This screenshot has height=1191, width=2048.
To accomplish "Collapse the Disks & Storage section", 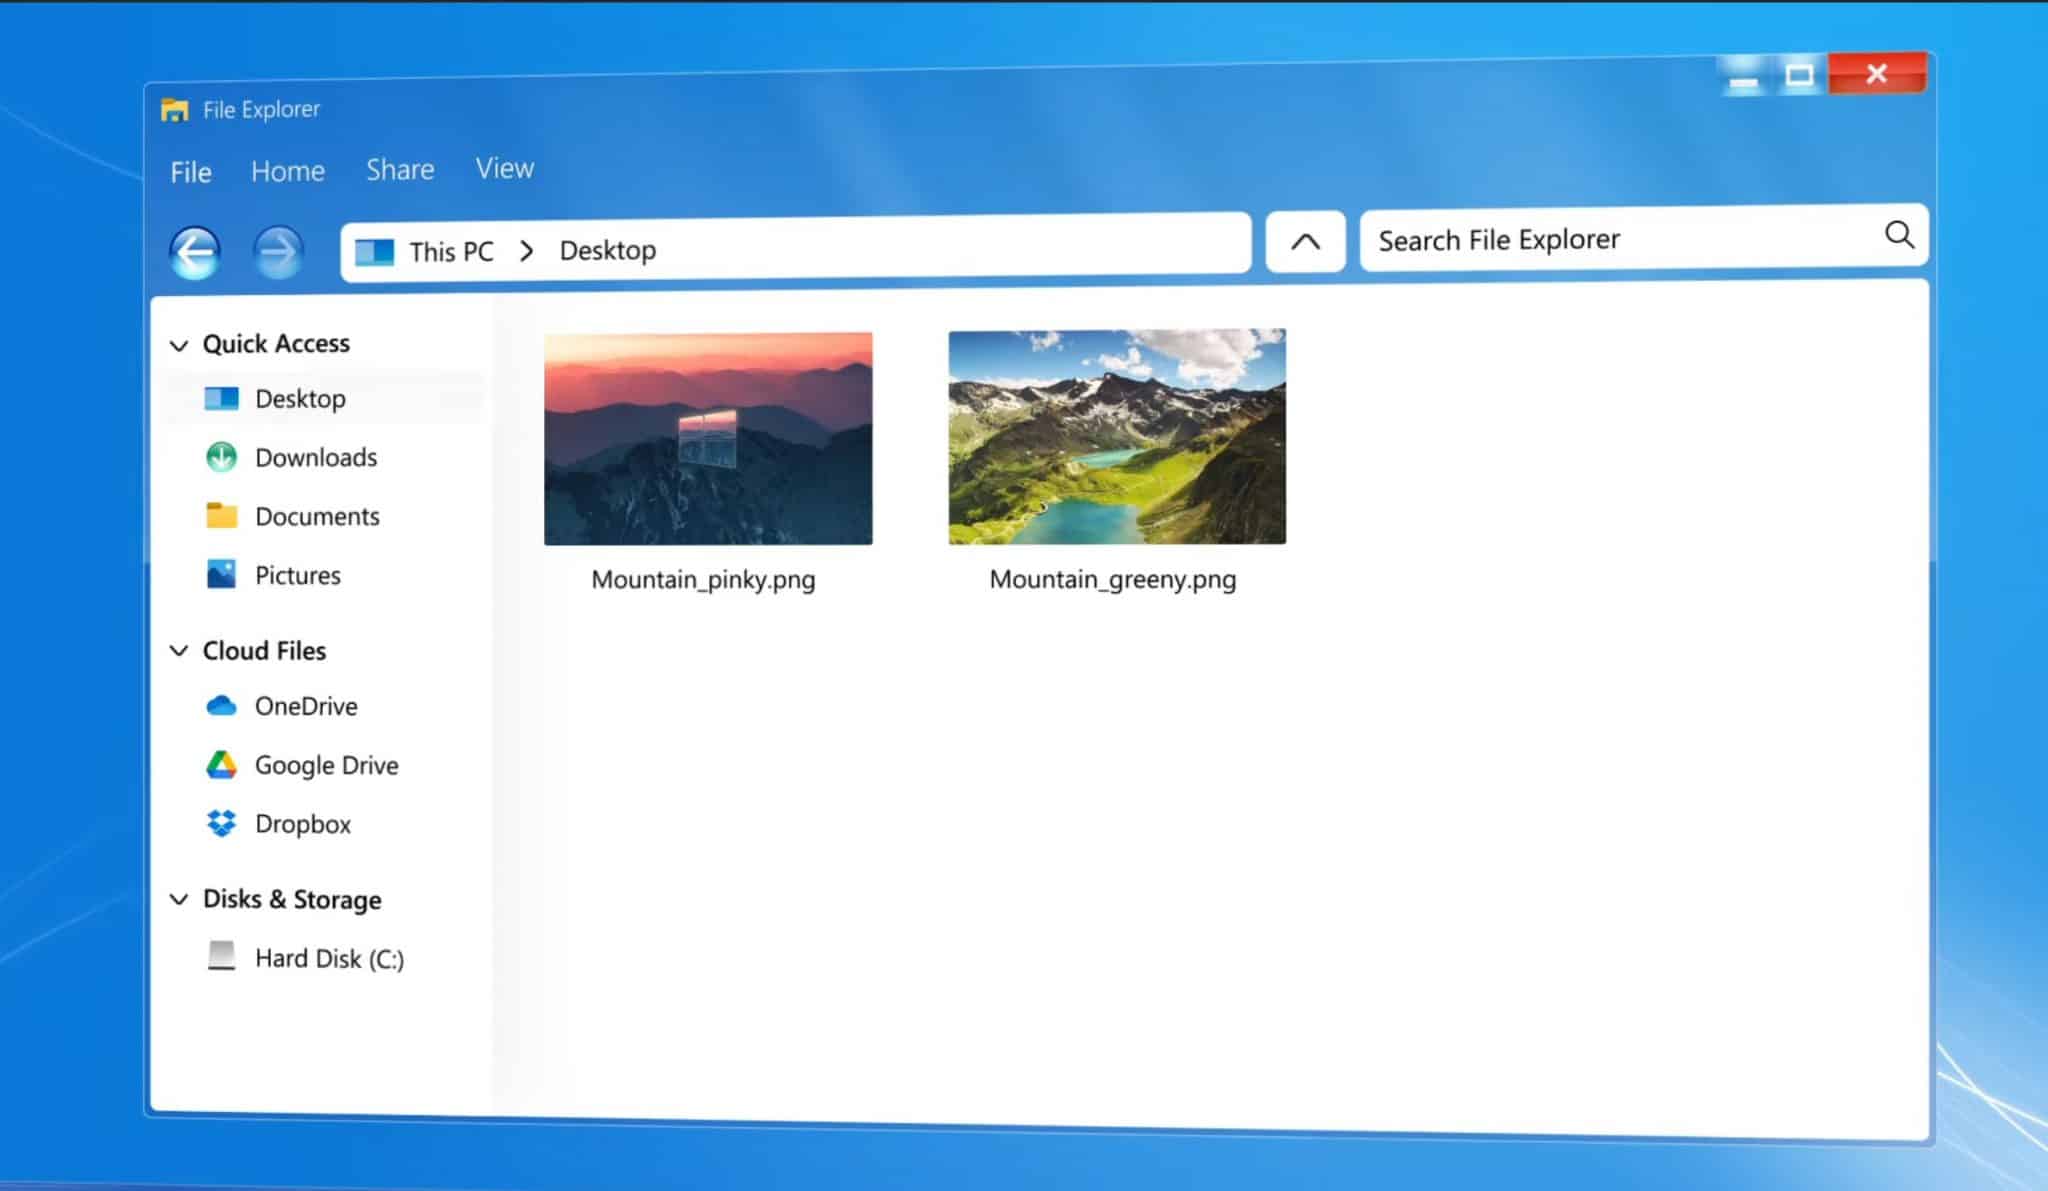I will click(x=179, y=899).
